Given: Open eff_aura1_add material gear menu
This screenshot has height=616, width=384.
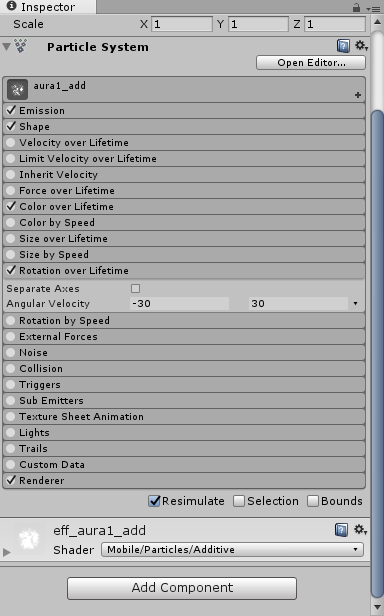Looking at the screenshot, I should [x=361, y=530].
